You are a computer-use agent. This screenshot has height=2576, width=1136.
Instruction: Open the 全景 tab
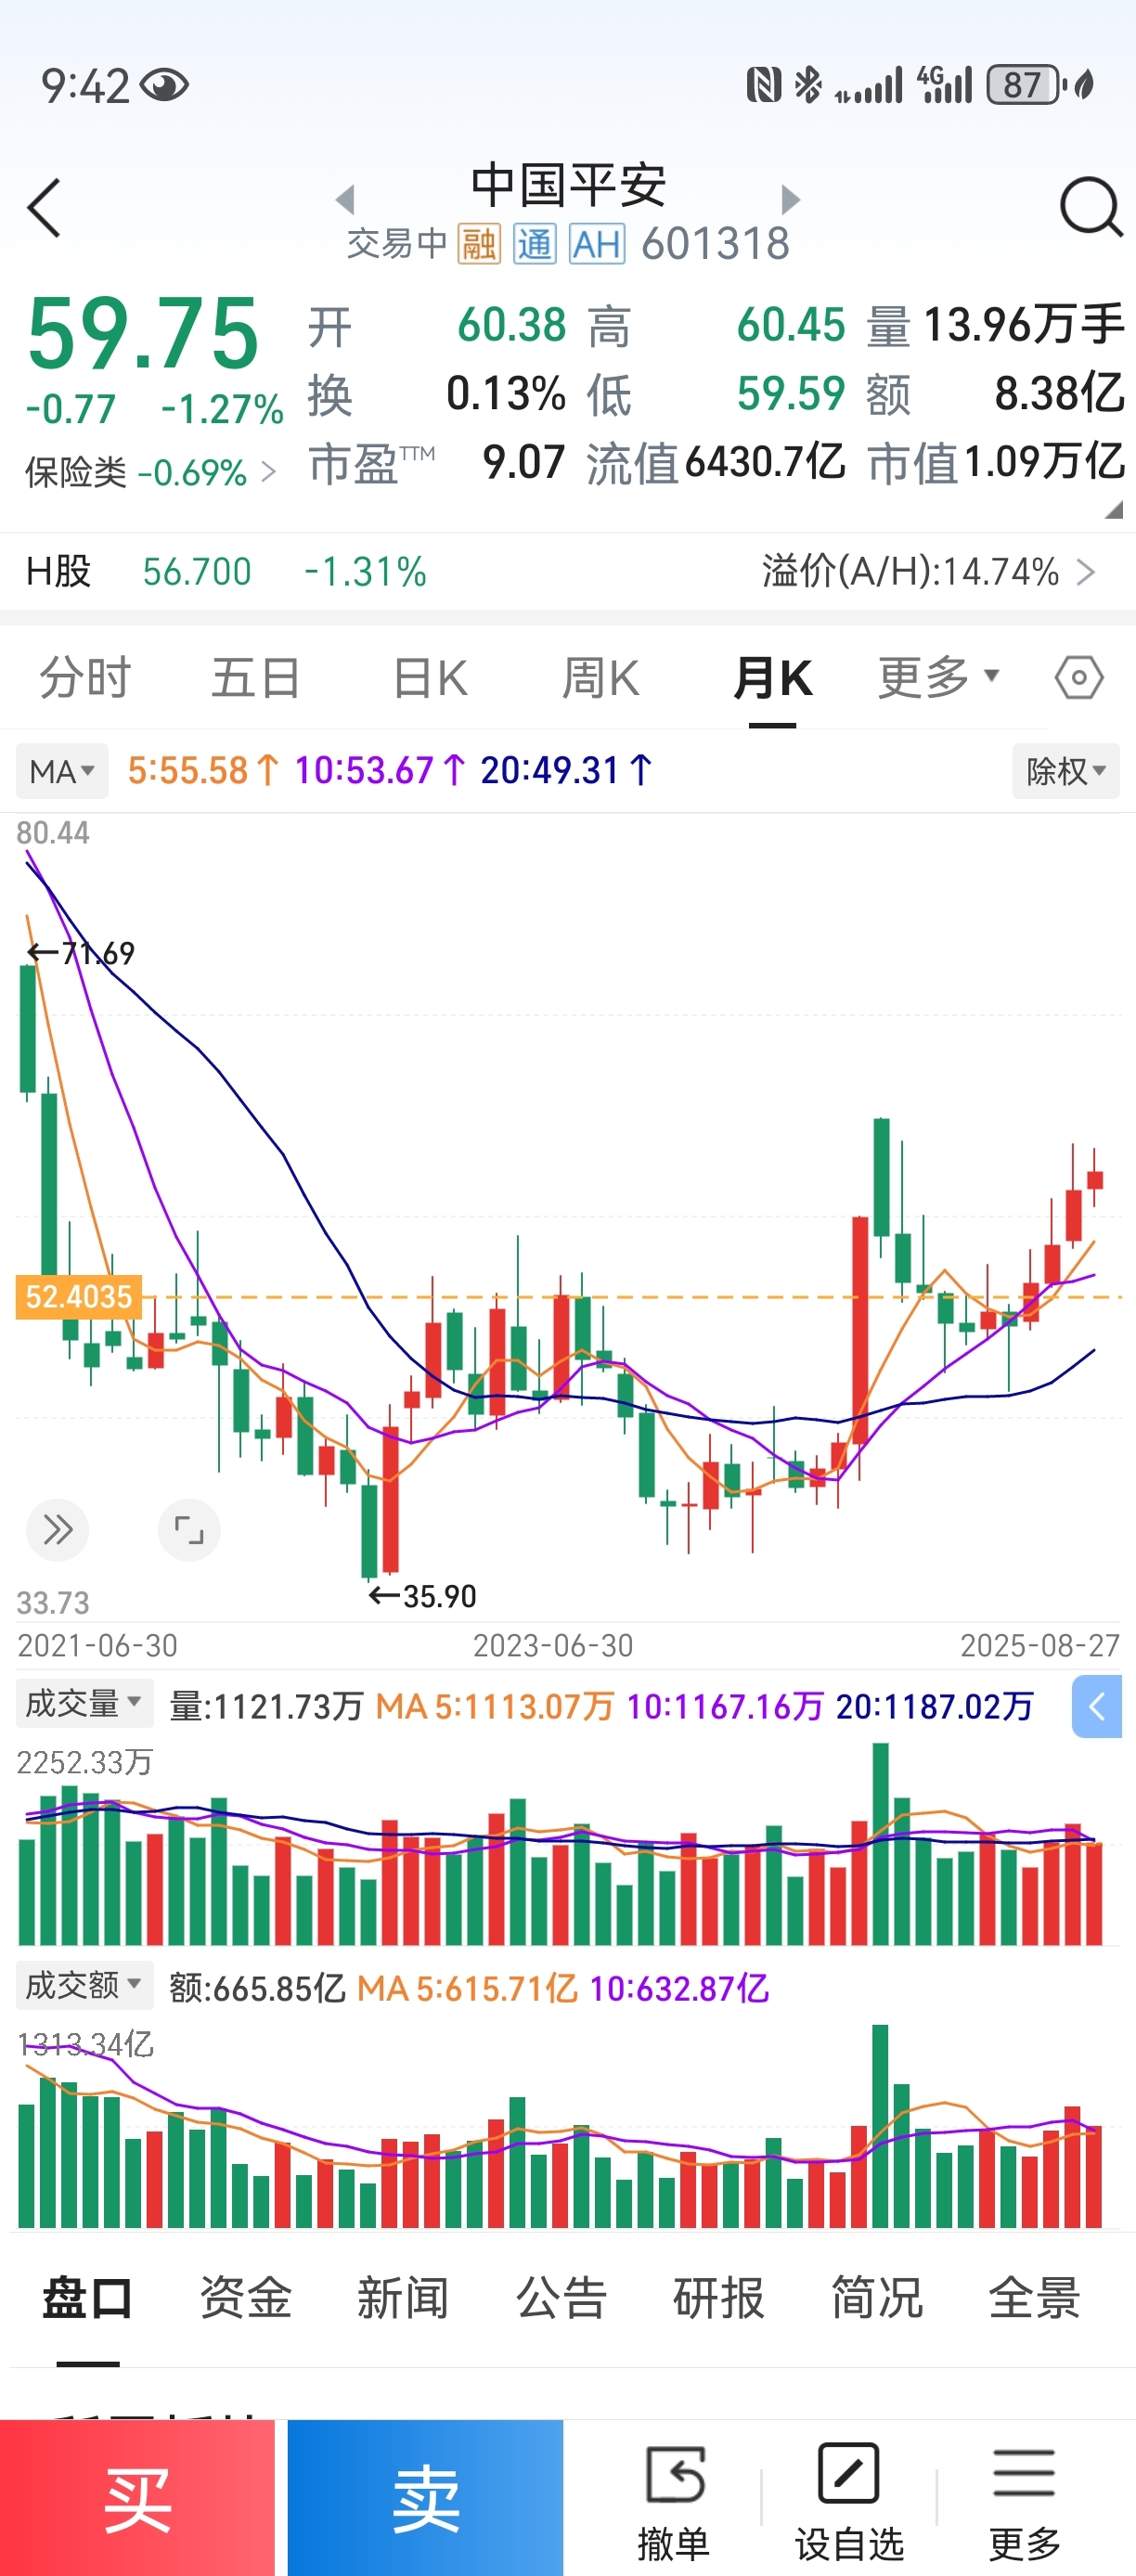(x=1034, y=2298)
